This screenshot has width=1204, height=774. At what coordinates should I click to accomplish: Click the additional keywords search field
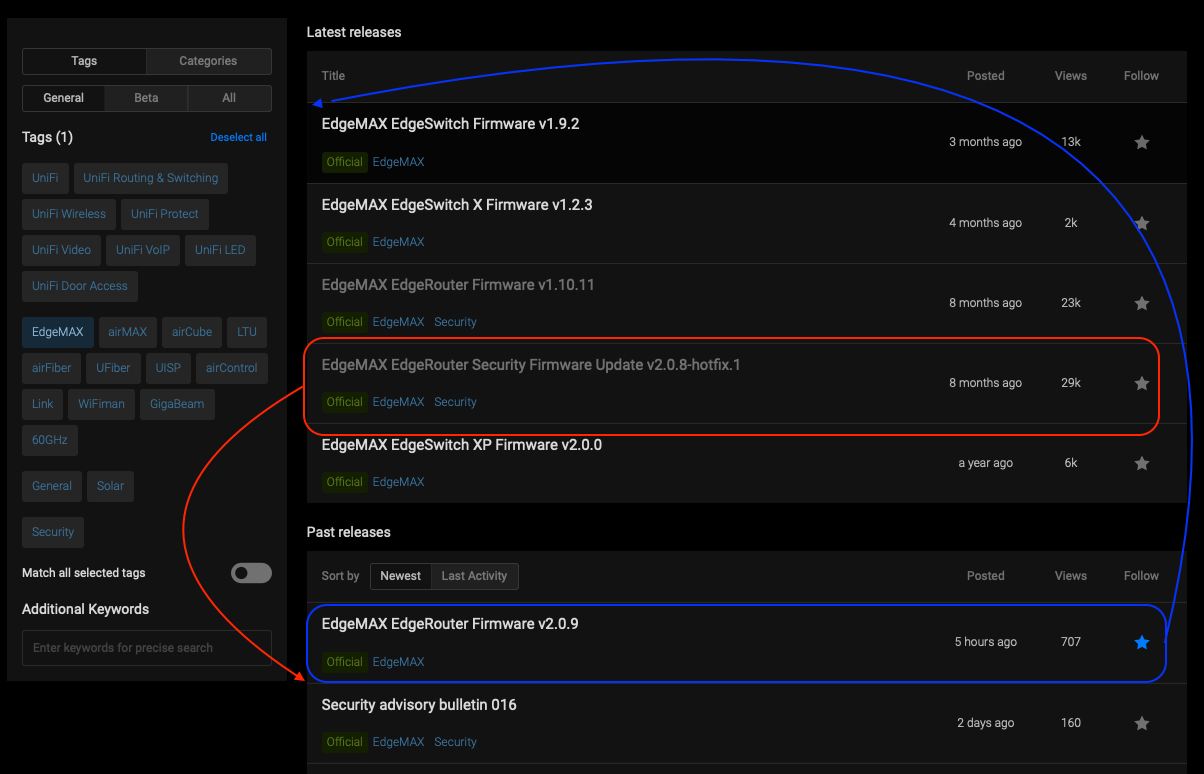(x=146, y=648)
